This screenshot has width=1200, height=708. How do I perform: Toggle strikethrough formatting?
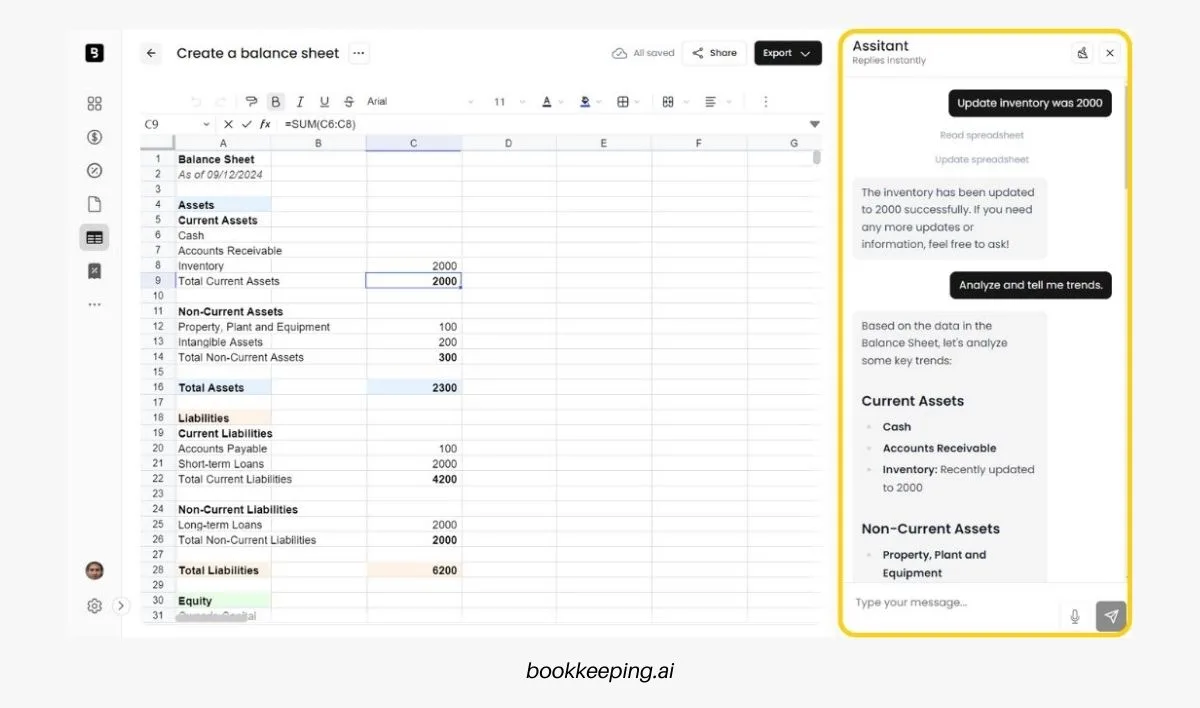348,102
